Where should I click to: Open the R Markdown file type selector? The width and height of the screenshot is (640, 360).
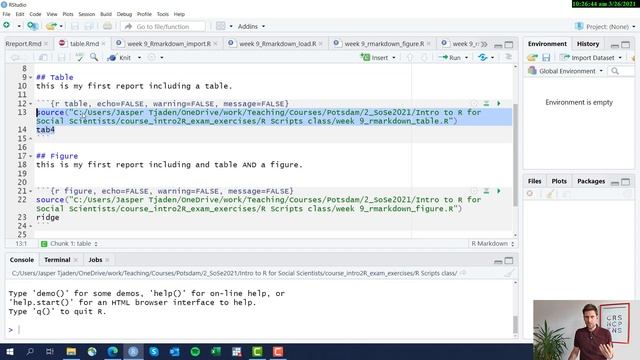[492, 244]
